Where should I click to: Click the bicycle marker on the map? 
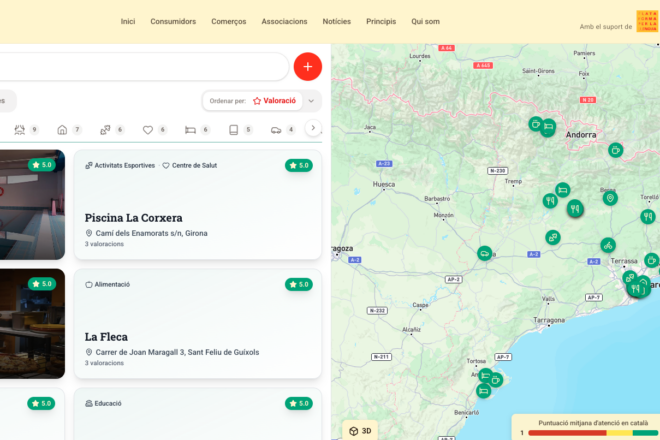click(608, 245)
